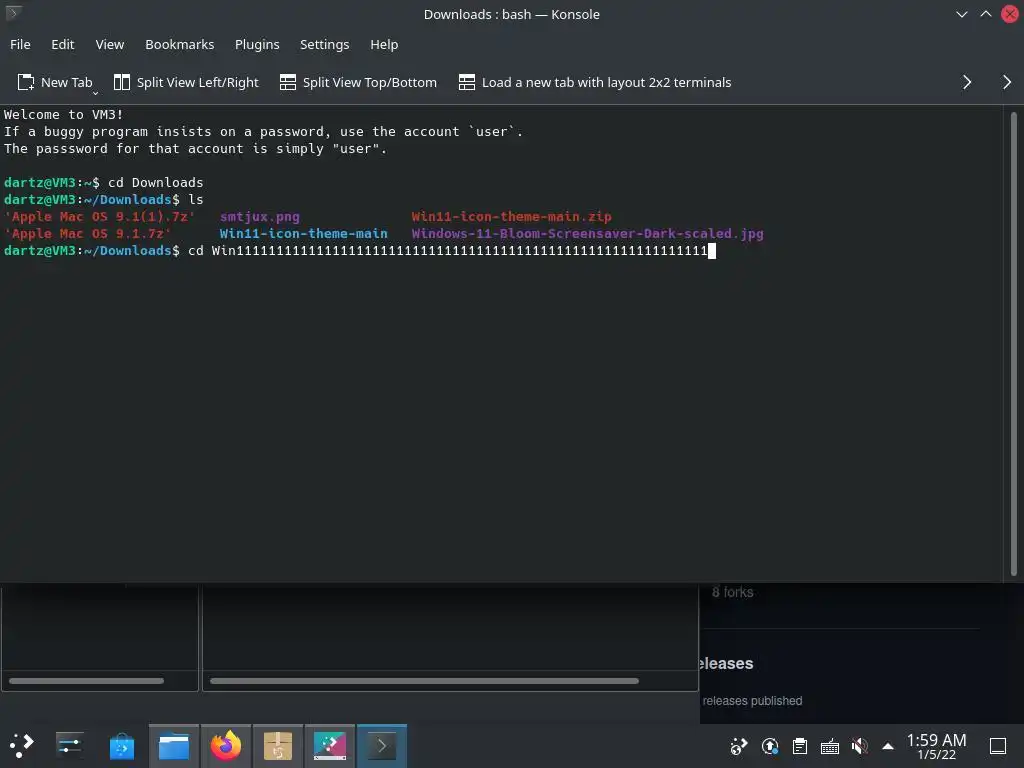This screenshot has width=1024, height=768.
Task: Click 'Windows-11-Bloom-Screensaver-Dark-scaled.jpg' filename
Action: tap(587, 234)
